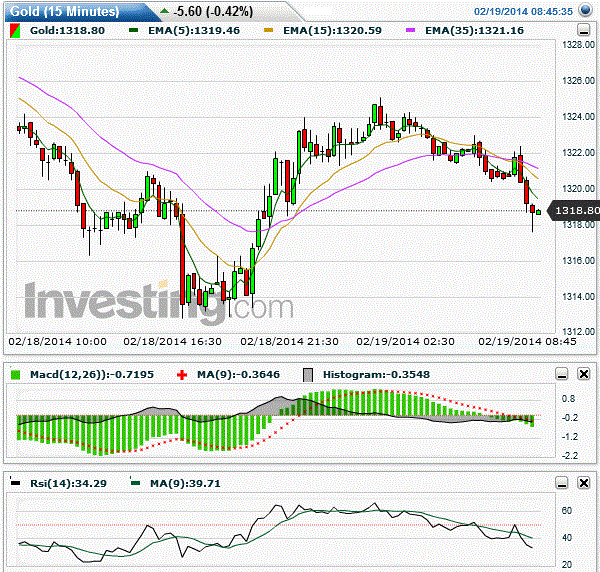Screen dimensions: 600x572
Task: Click the red cross MA(9) legend icon in MACD panel
Action: click(x=182, y=375)
